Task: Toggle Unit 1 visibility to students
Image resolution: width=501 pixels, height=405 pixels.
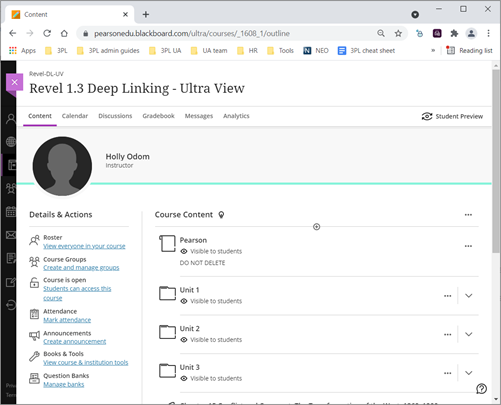Action: [x=184, y=301]
